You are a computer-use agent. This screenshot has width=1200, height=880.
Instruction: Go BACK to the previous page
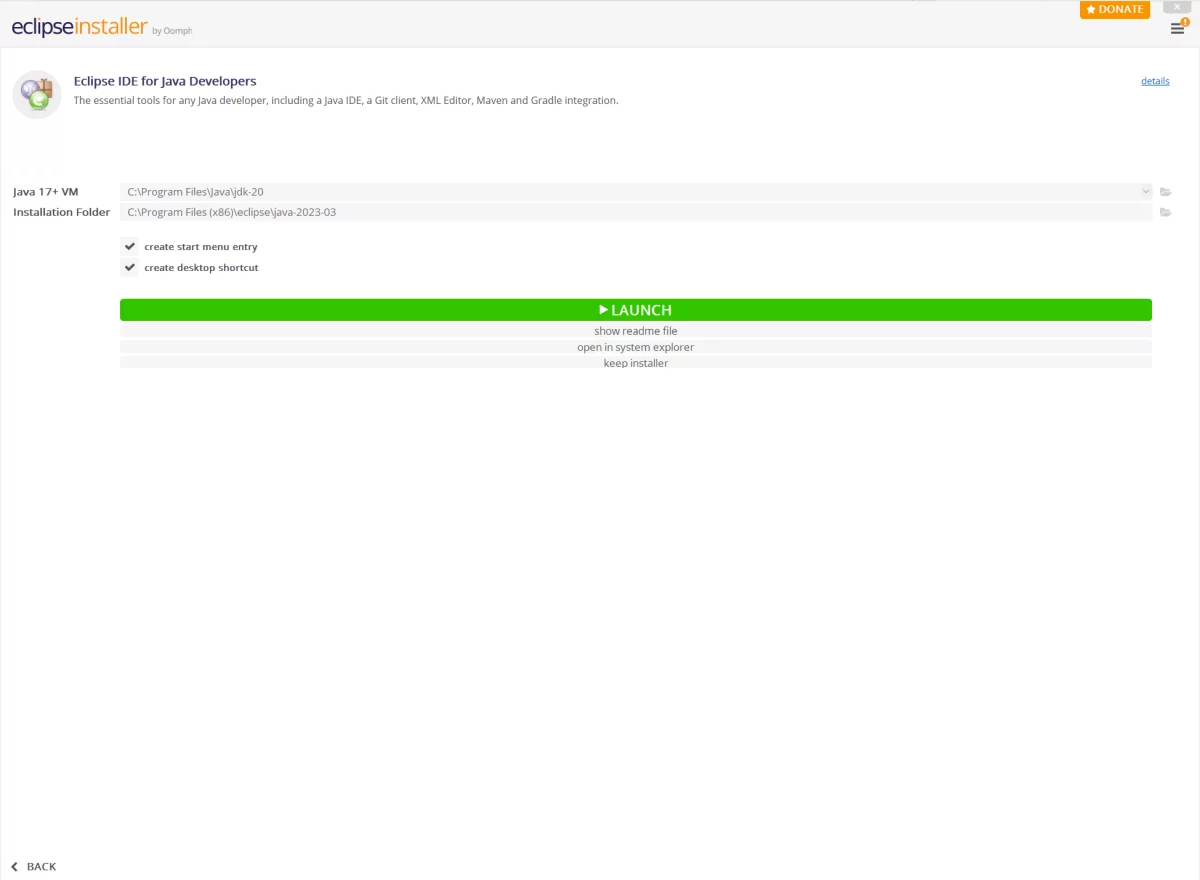click(33, 866)
